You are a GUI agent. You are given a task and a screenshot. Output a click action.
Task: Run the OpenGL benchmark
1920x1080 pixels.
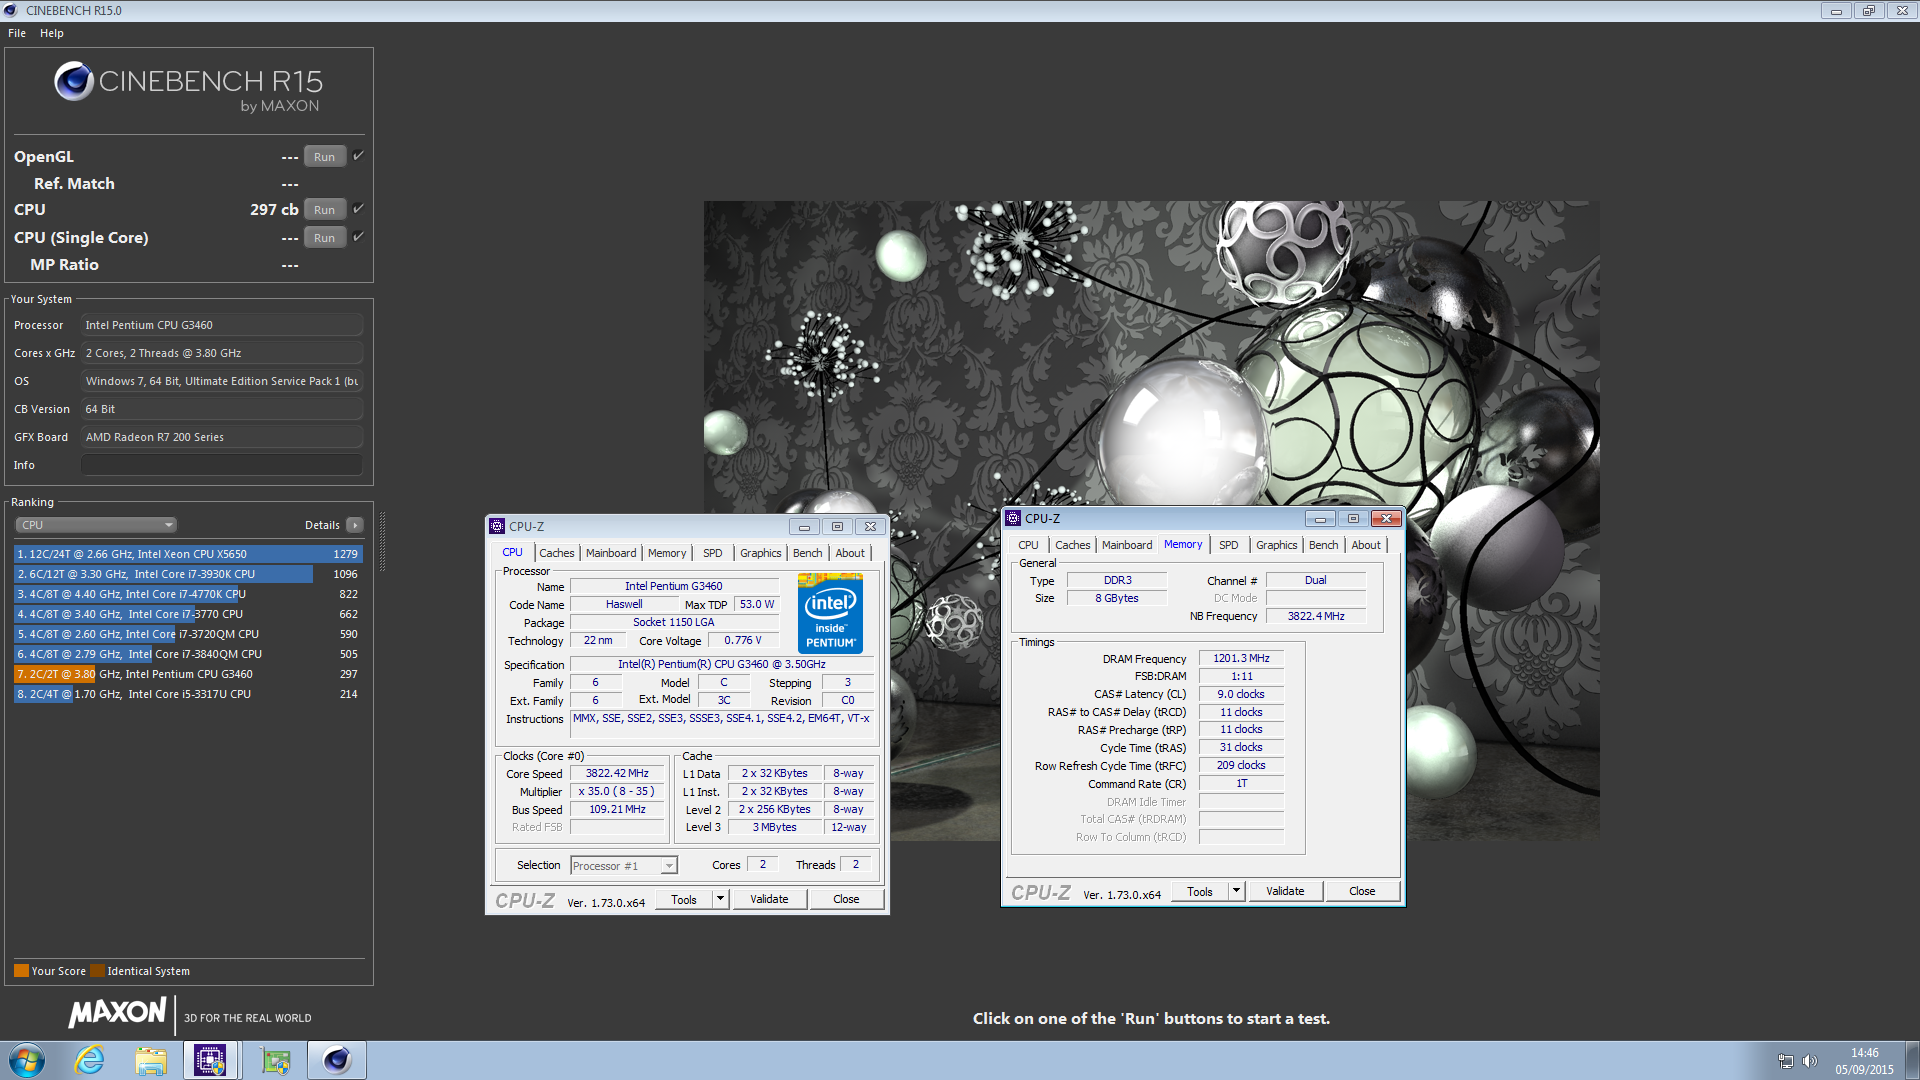(x=324, y=157)
